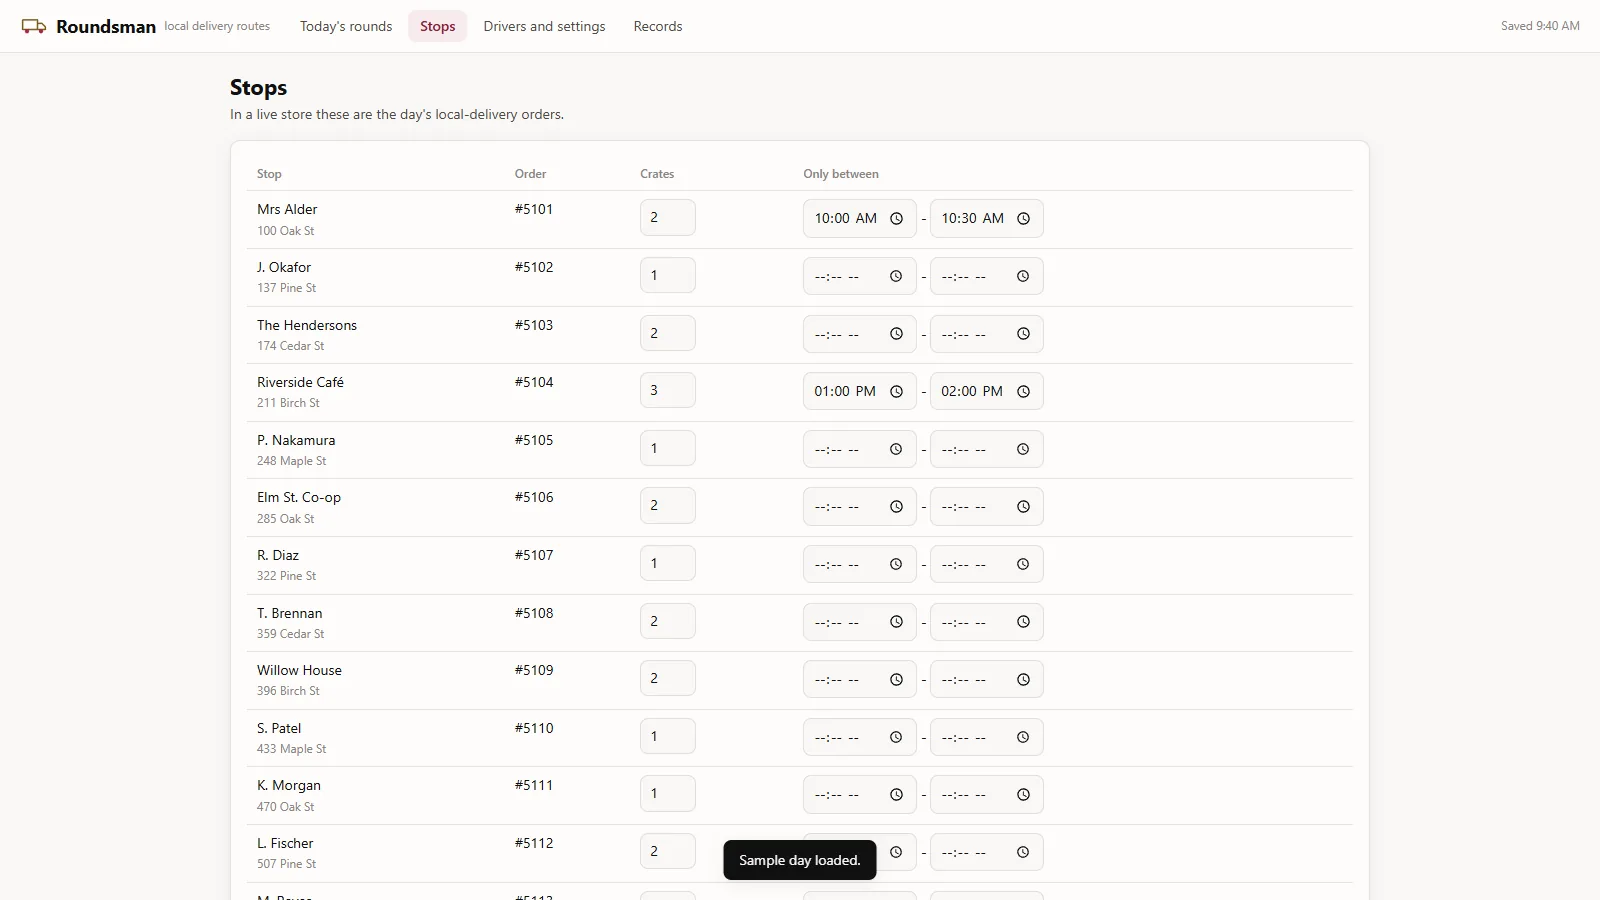Viewport: 1600px width, 900px height.
Task: Open Today's rounds tab
Action: (346, 26)
